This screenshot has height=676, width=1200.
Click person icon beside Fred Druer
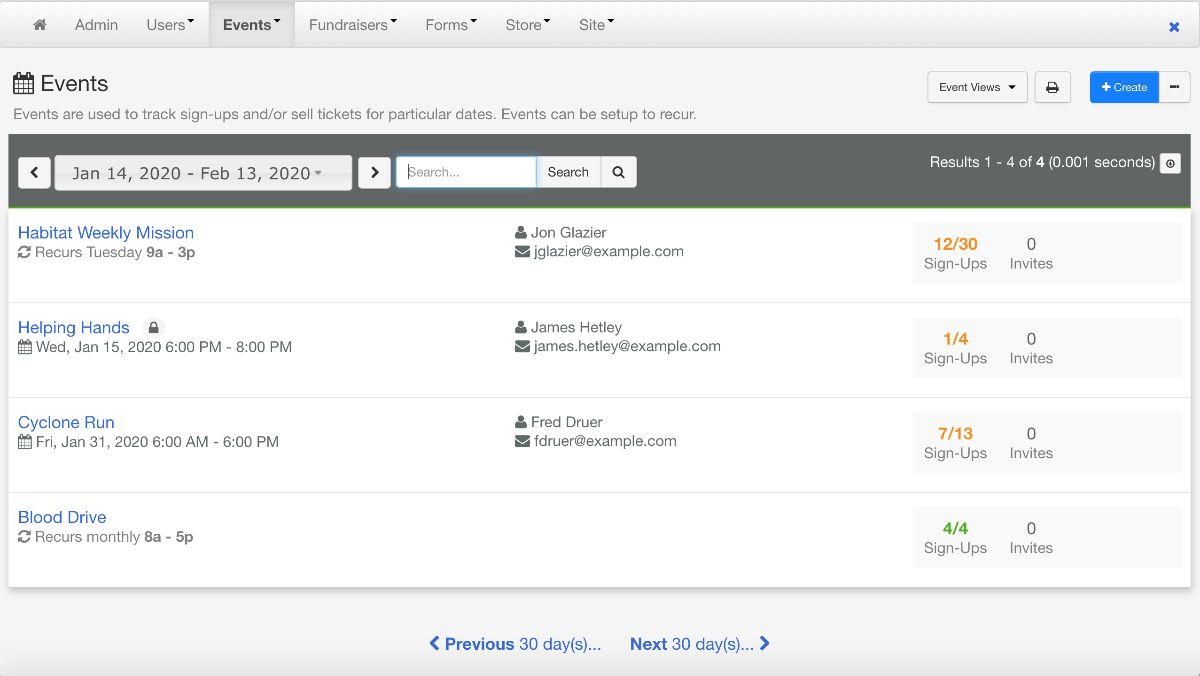[521, 422]
